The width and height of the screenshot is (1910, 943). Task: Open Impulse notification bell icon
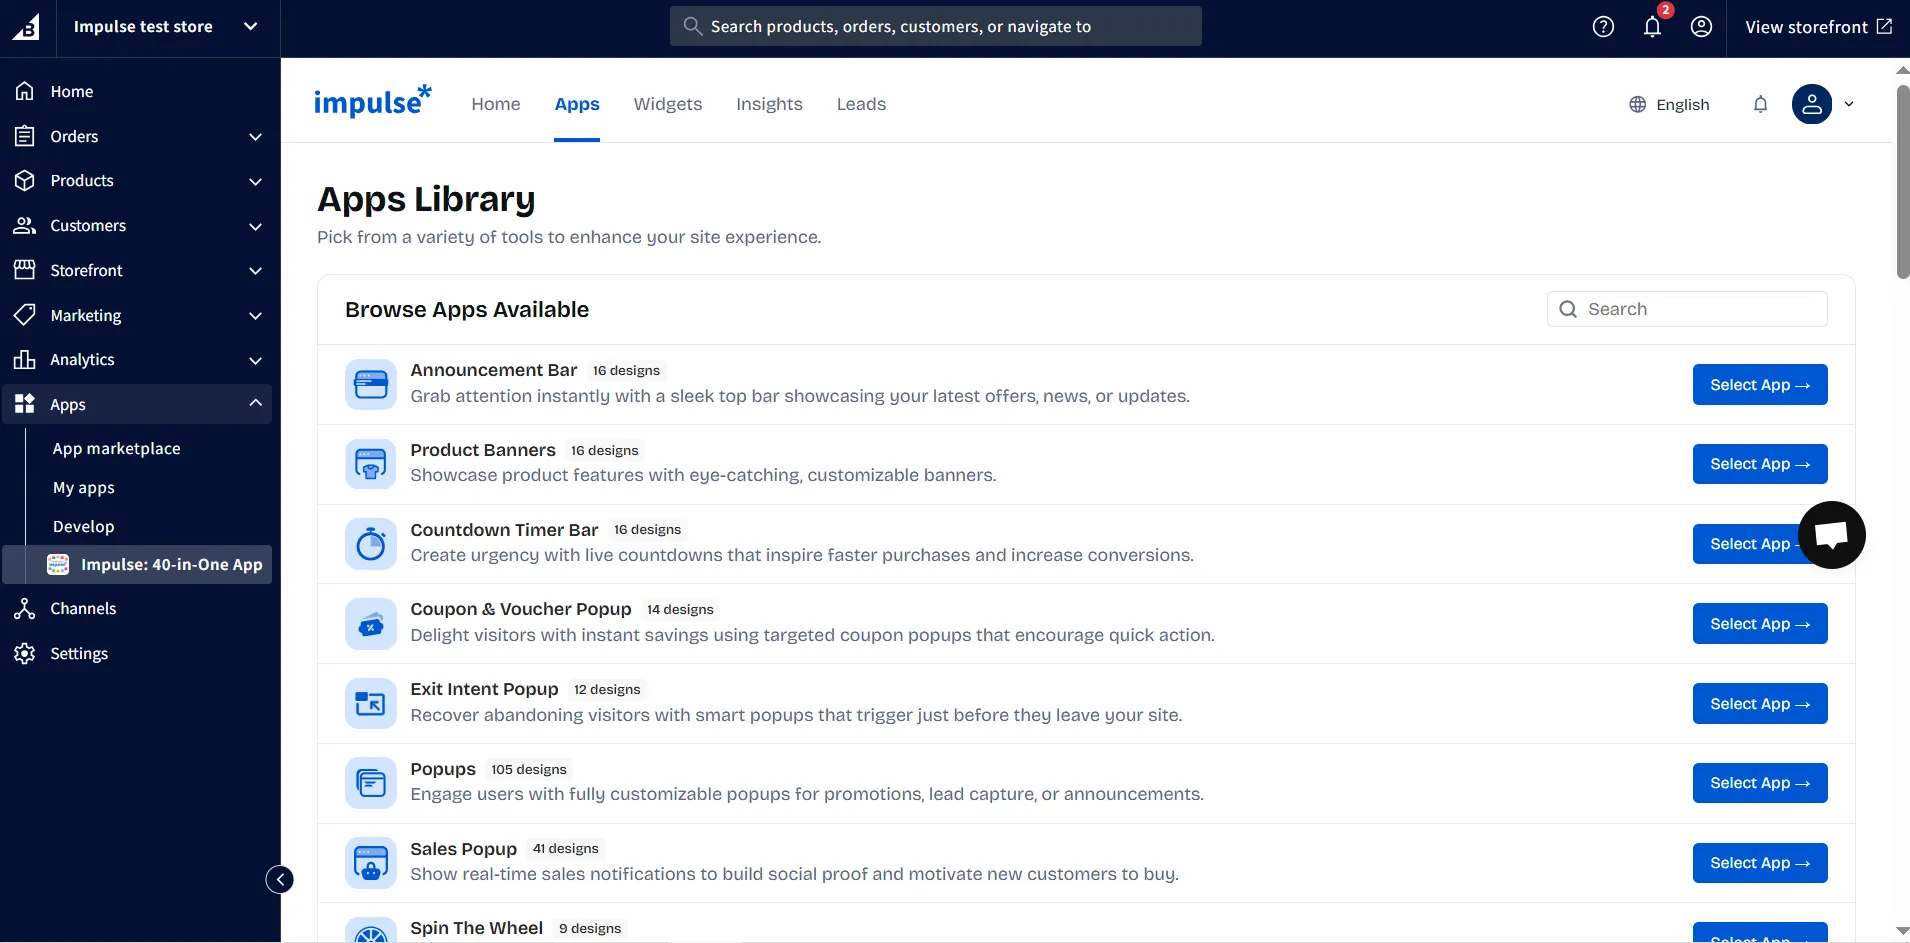click(1760, 104)
